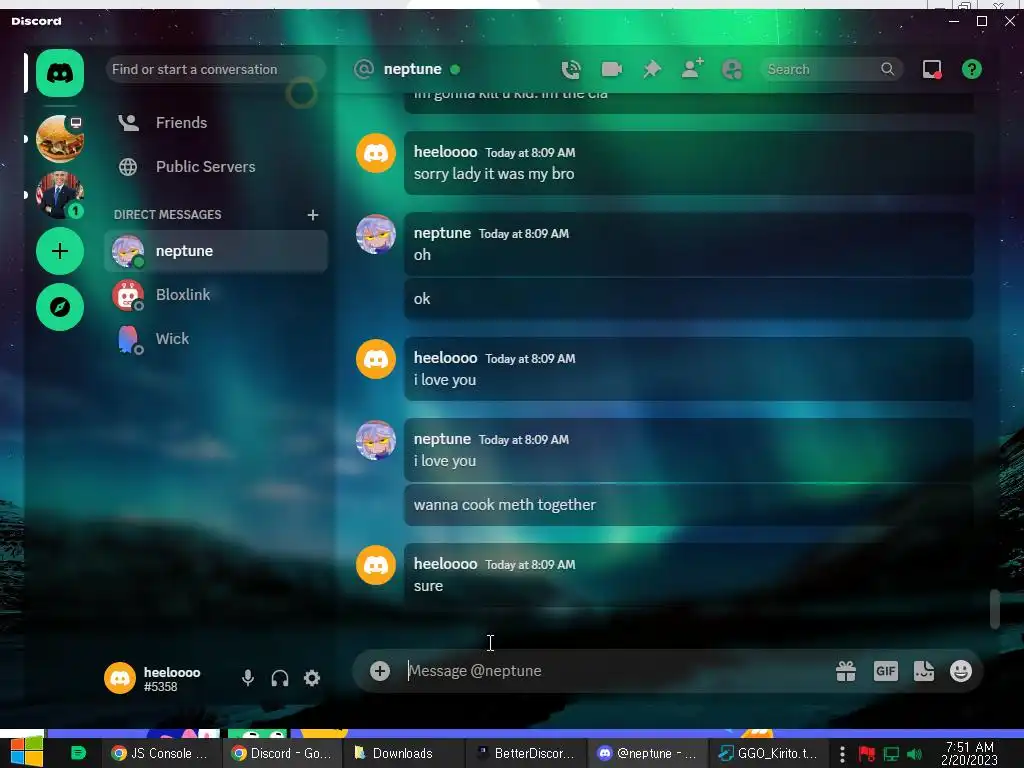Viewport: 1024px width, 768px height.
Task: Click Find or start a conversation field
Action: pyautogui.click(x=216, y=69)
